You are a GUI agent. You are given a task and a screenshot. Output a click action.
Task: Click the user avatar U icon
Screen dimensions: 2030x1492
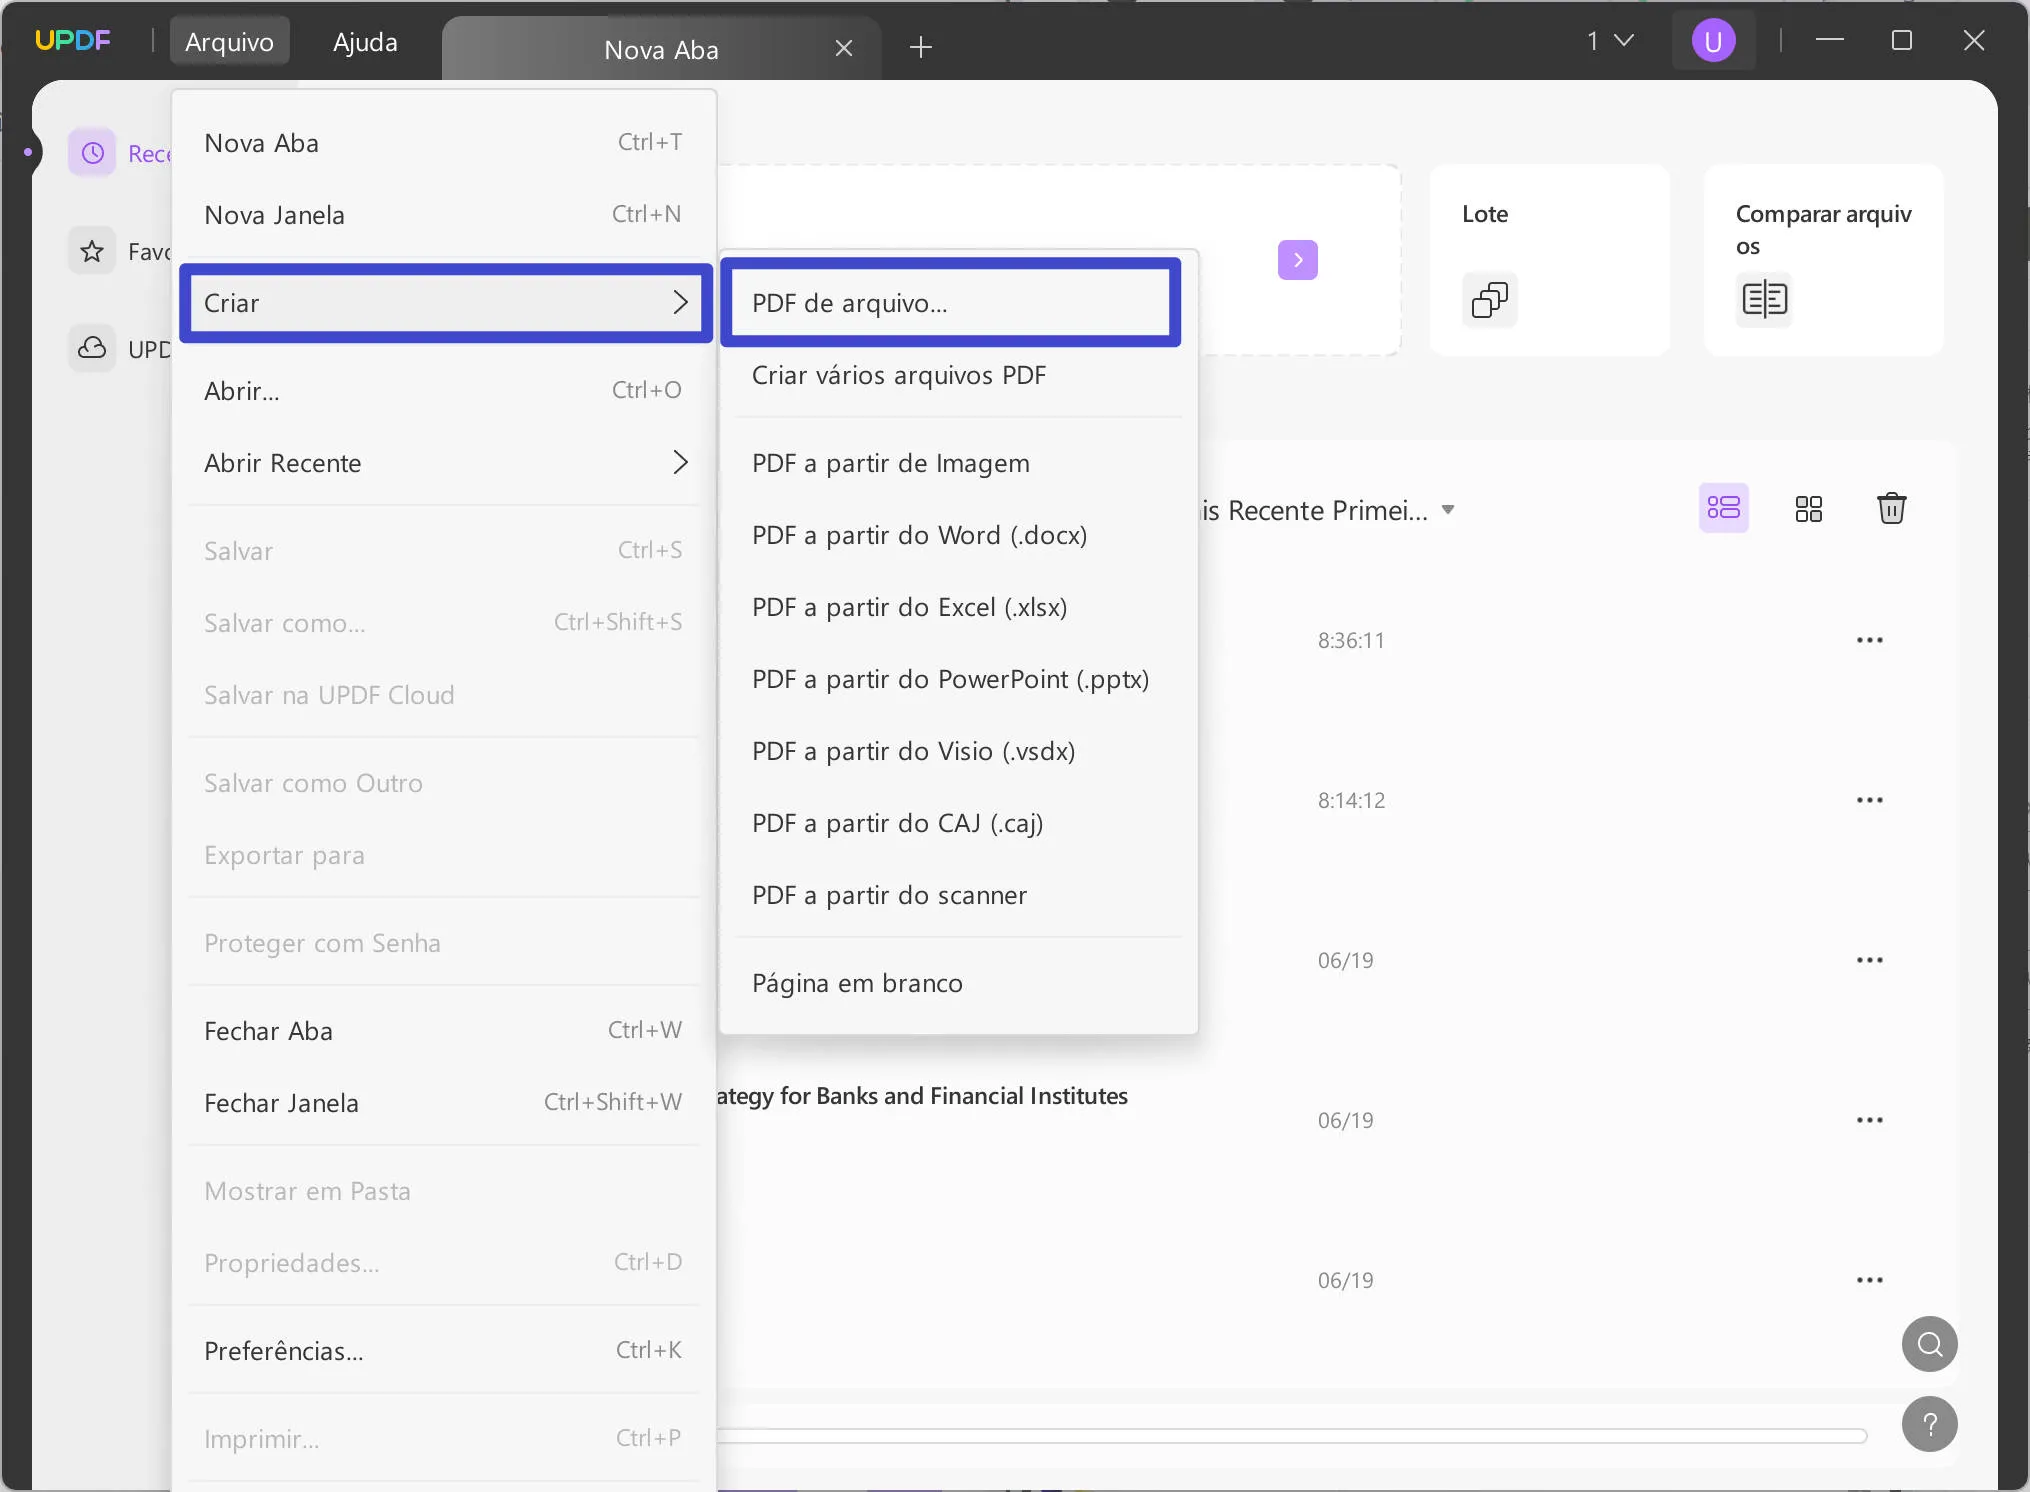(1713, 41)
